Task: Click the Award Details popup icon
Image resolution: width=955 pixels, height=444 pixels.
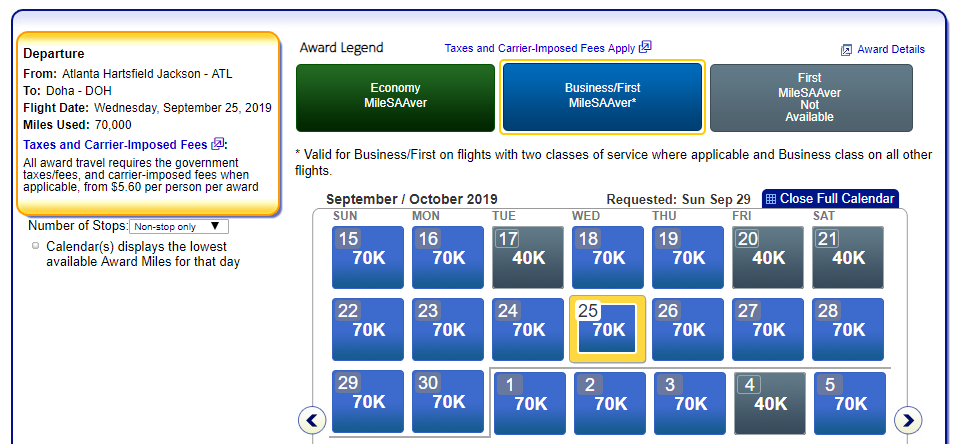Action: coord(846,50)
